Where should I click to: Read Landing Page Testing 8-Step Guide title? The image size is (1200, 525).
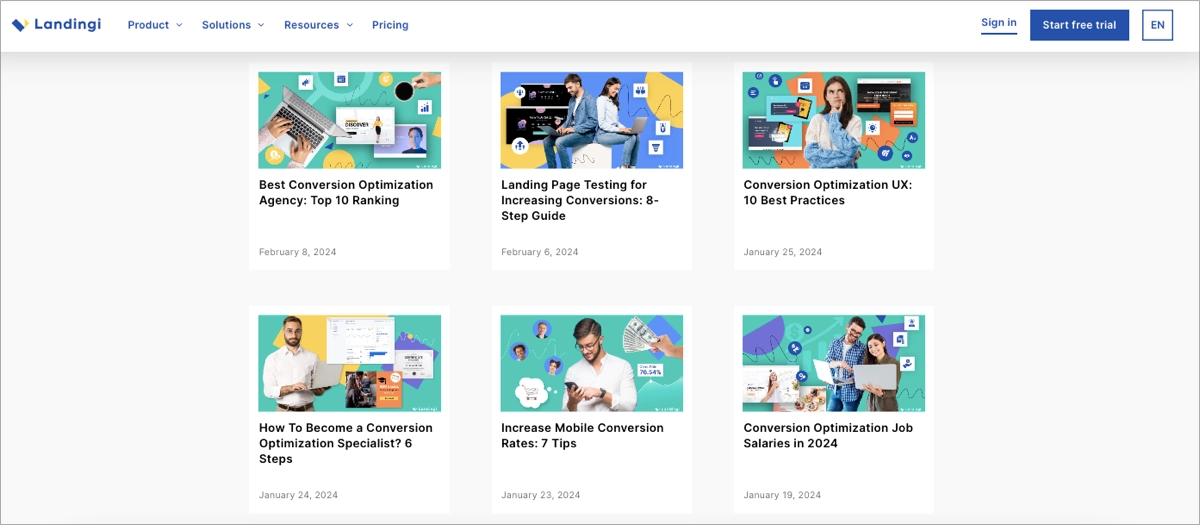(580, 200)
